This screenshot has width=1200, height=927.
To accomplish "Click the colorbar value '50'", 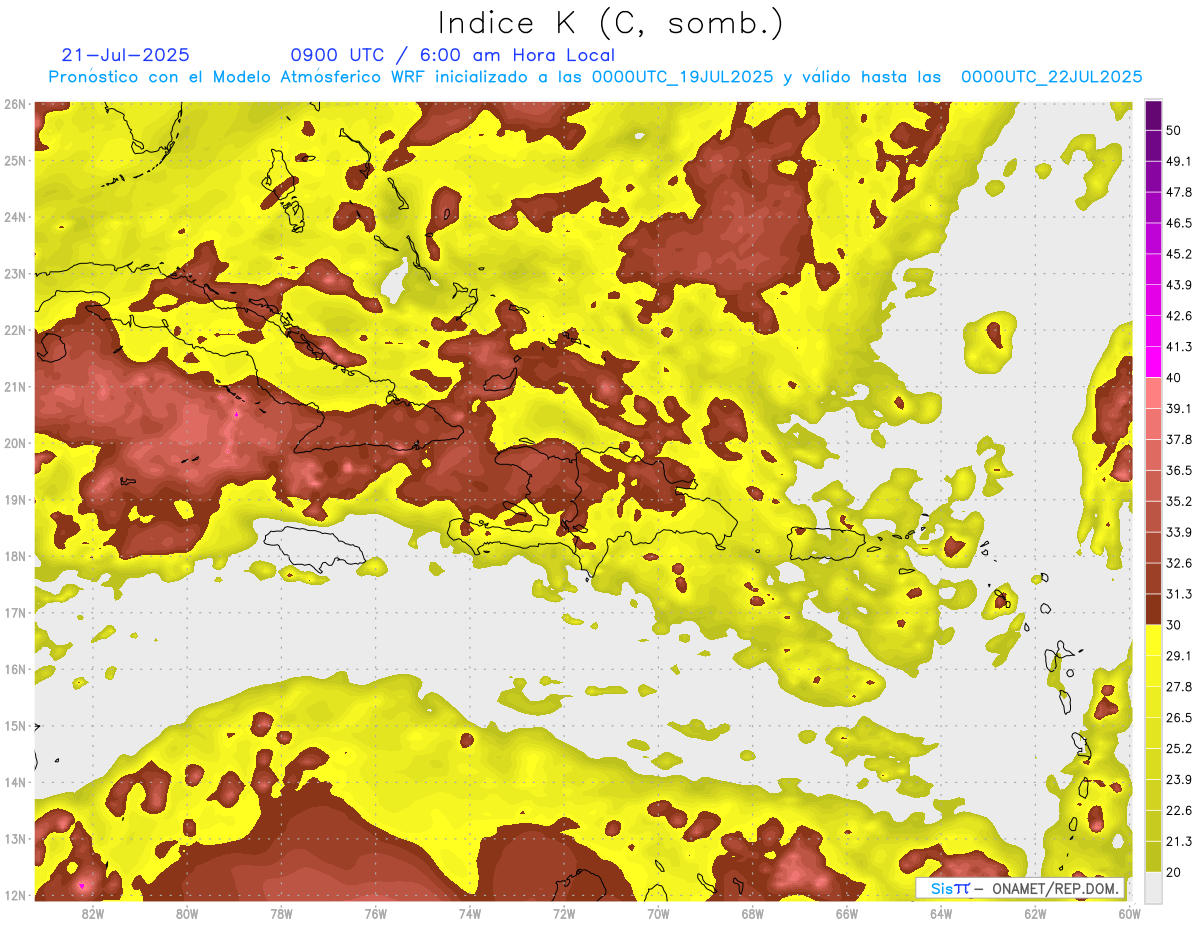I will (1174, 130).
